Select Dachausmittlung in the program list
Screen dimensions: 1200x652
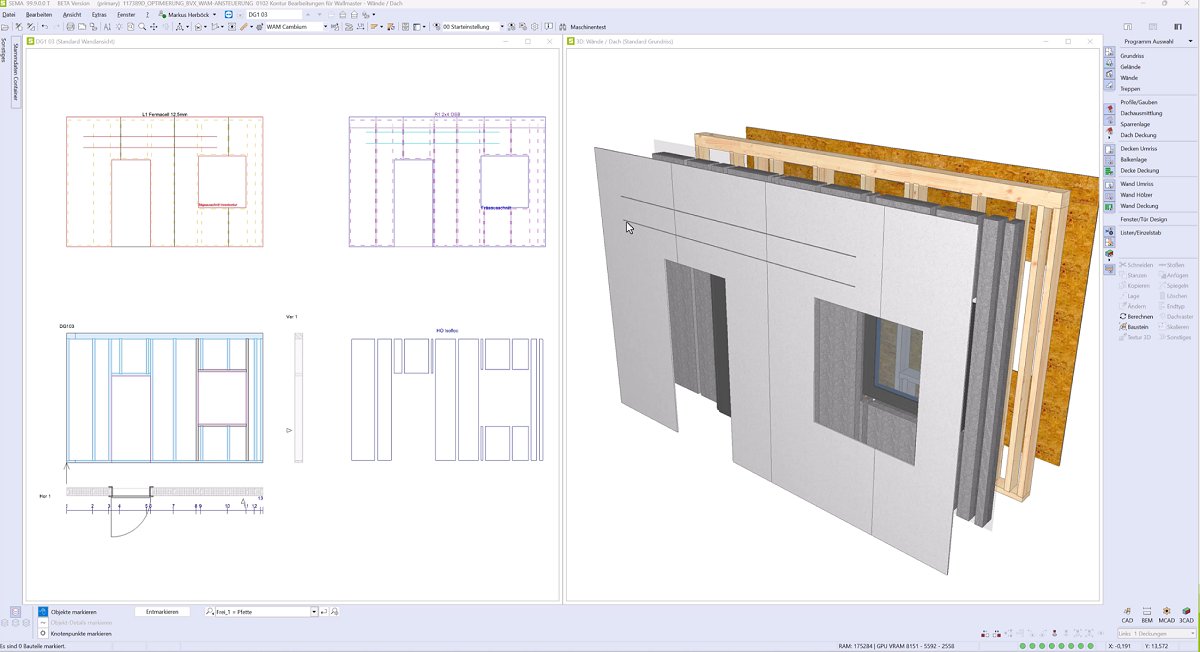click(x=1141, y=113)
